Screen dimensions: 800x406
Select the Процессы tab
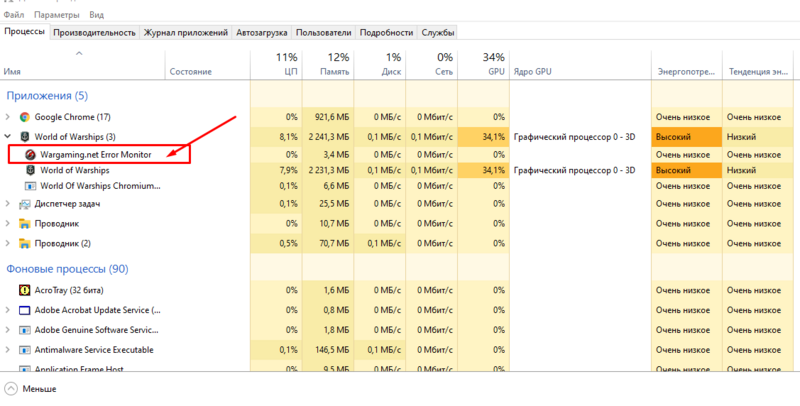click(x=24, y=32)
